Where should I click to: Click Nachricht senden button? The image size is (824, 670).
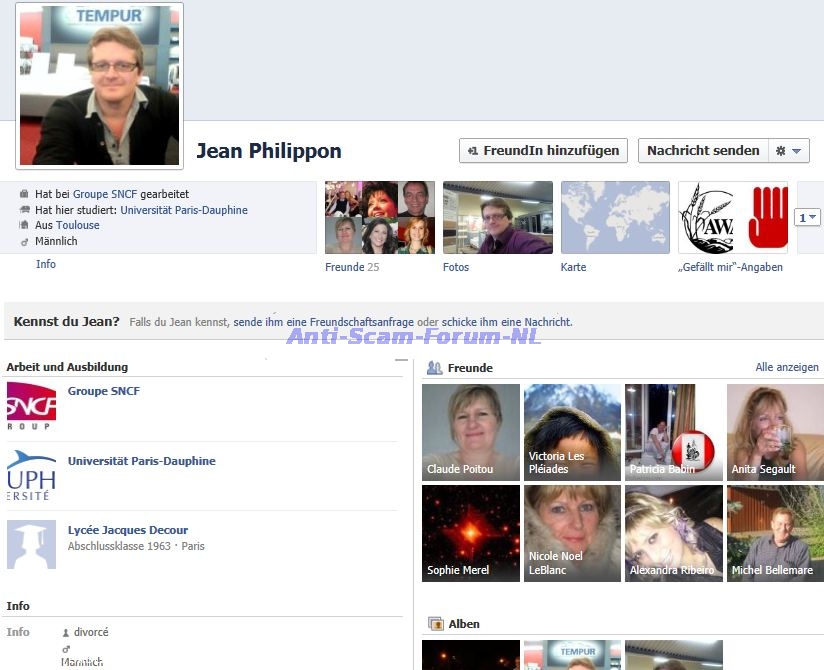[x=703, y=151]
